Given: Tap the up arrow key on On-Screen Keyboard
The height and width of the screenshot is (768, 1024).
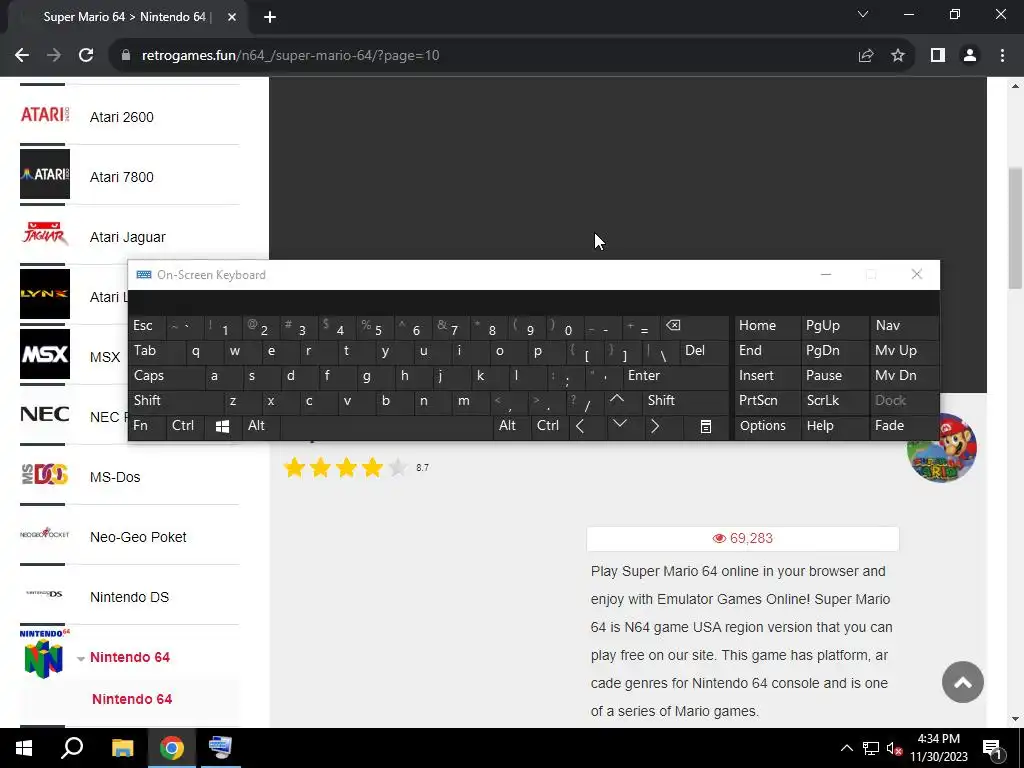Looking at the screenshot, I should (x=616, y=400).
